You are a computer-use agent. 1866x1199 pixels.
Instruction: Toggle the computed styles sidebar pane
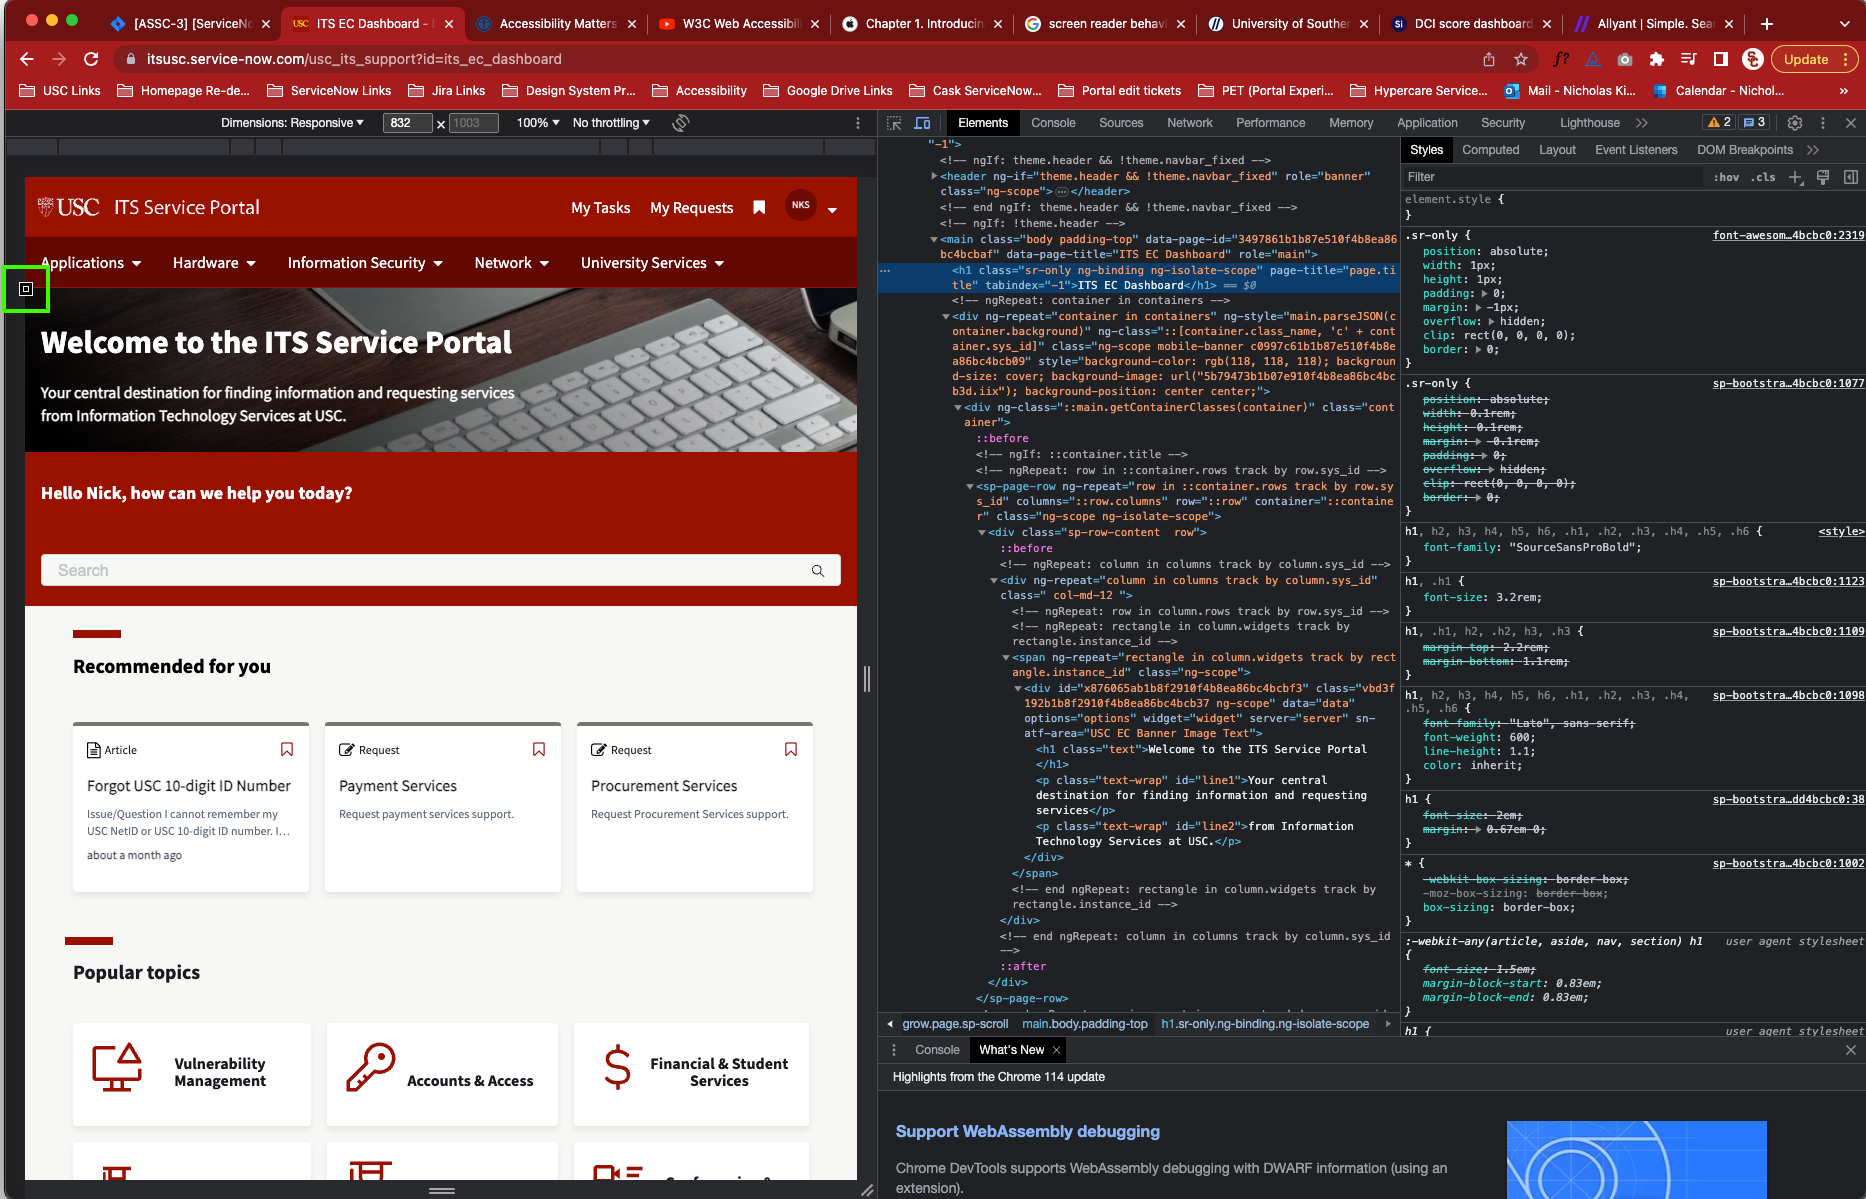(1851, 177)
